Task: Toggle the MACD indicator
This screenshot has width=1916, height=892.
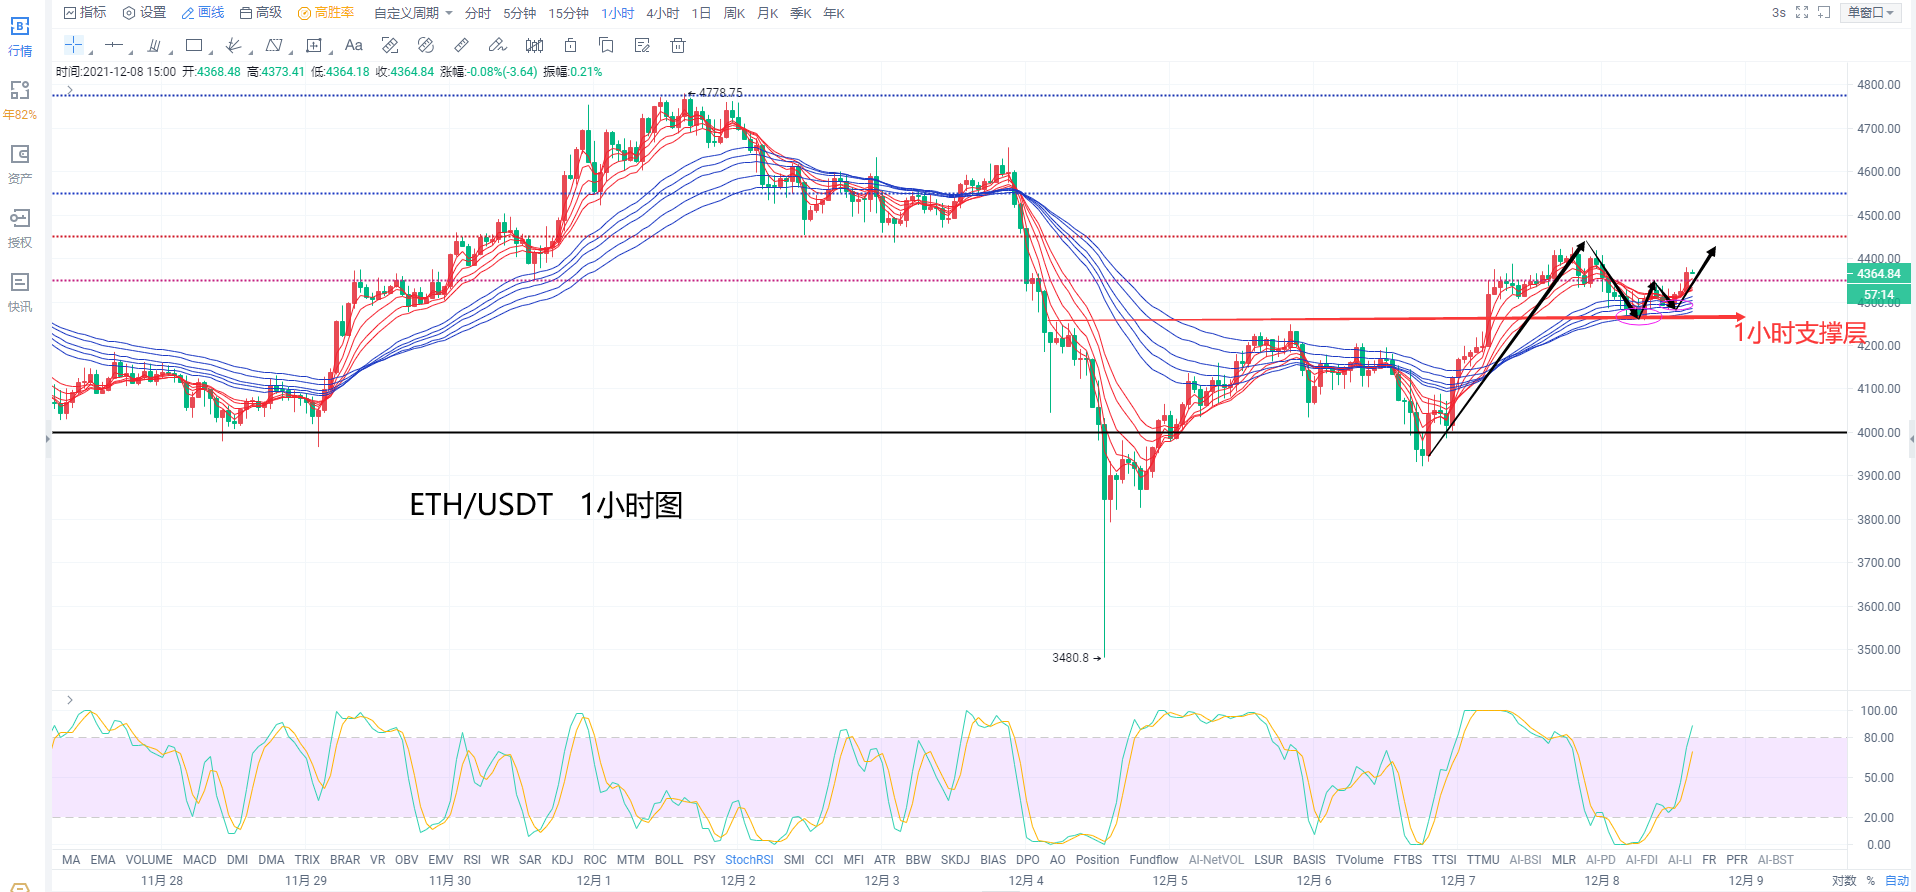Action: click(200, 860)
